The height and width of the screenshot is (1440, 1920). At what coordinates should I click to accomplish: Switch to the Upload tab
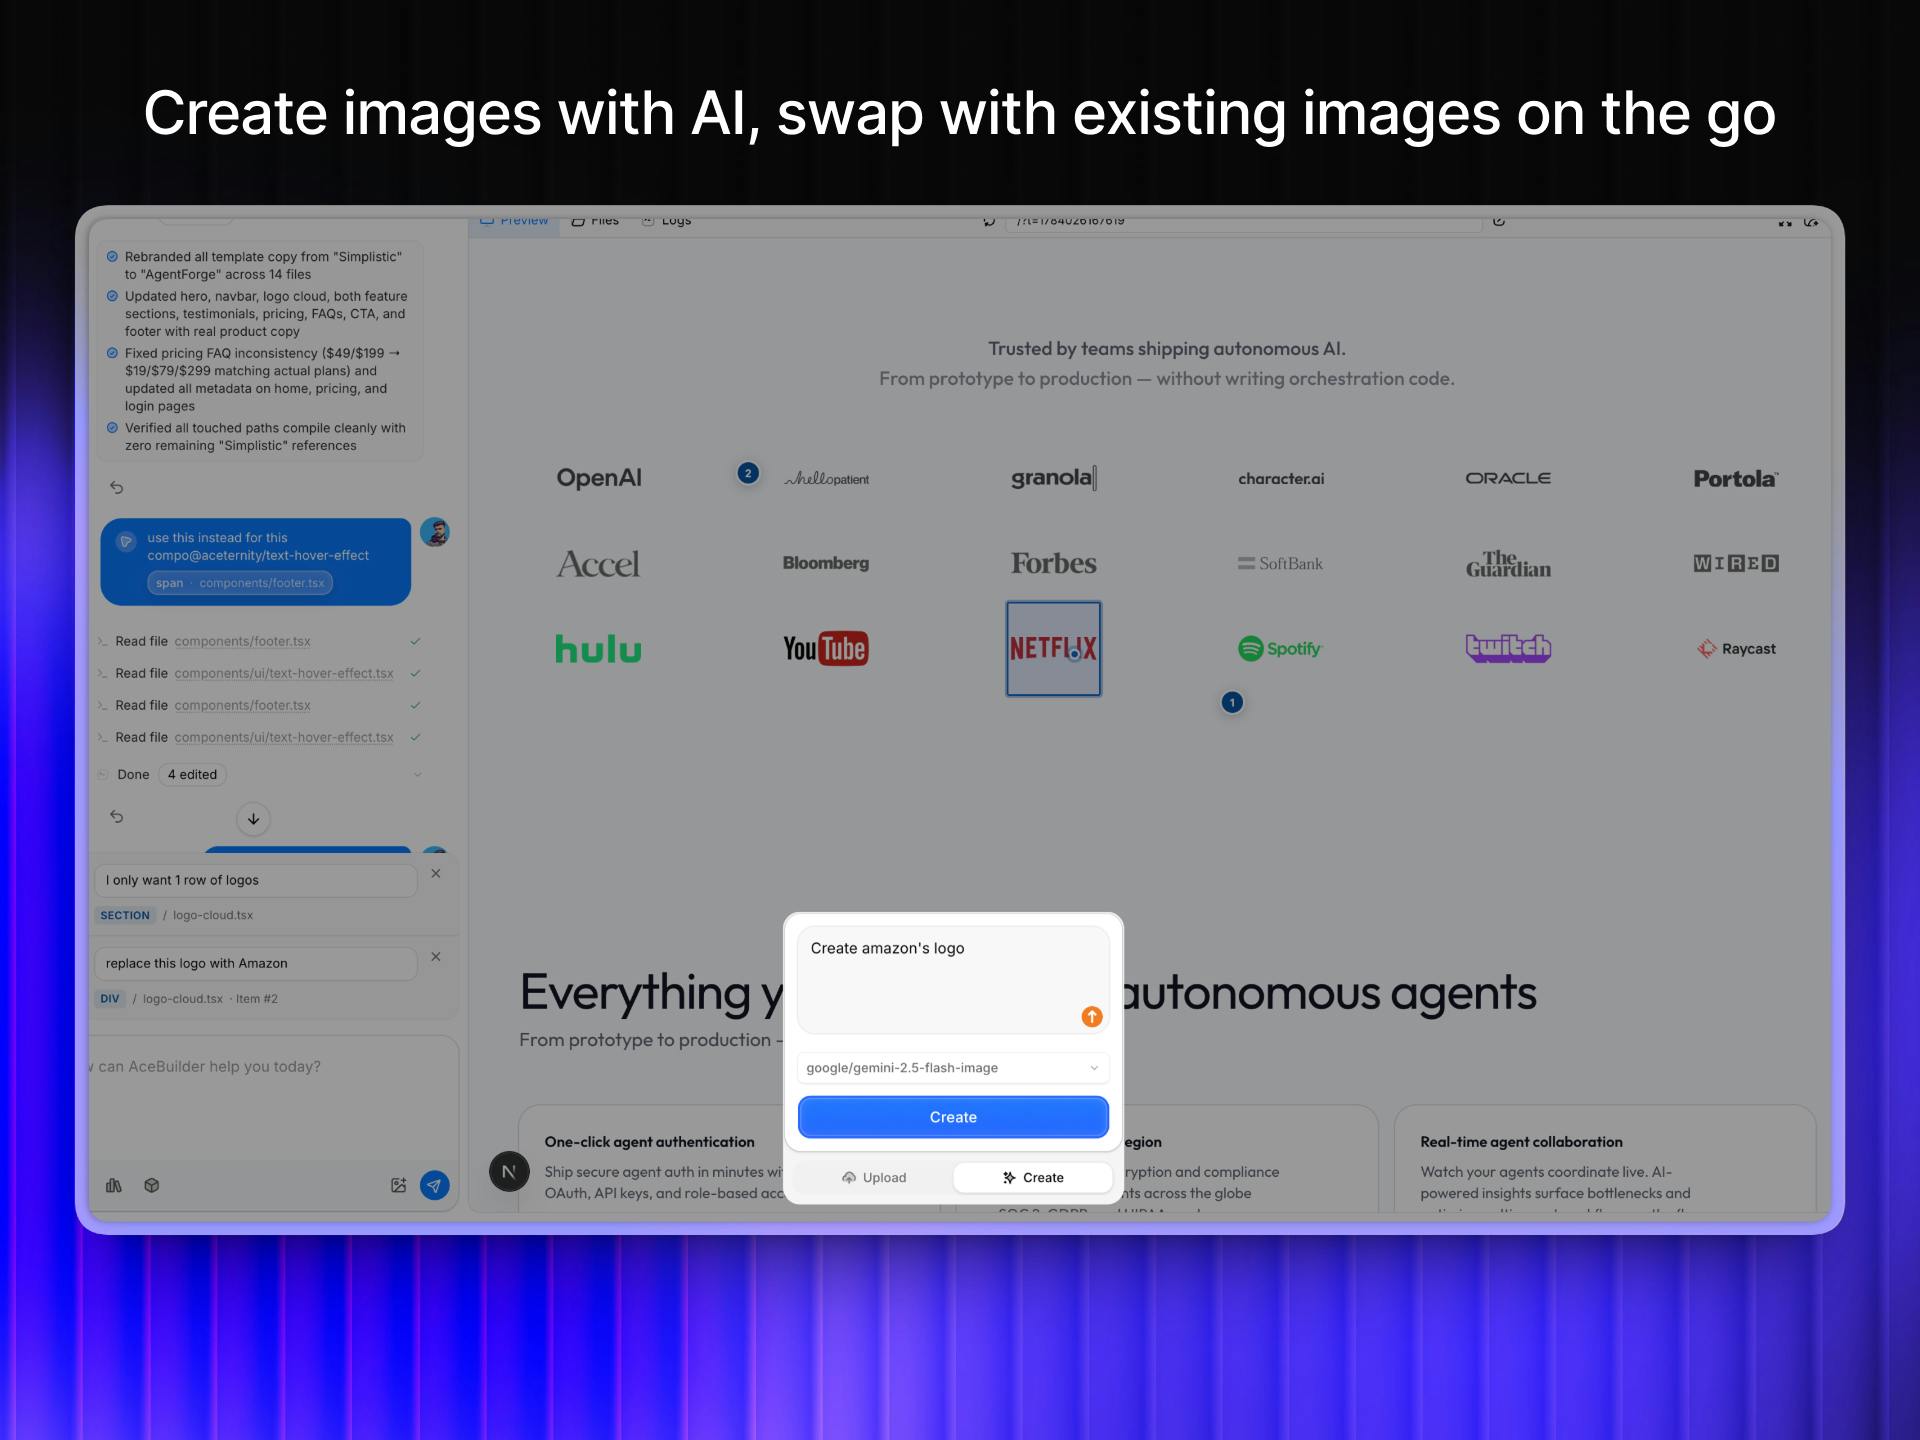pyautogui.click(x=874, y=1178)
